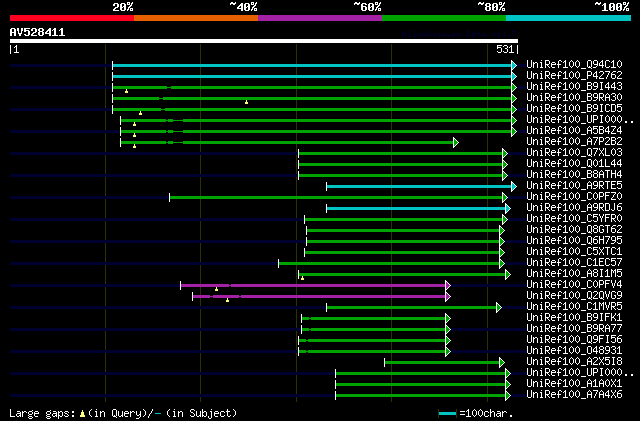Click the yellow gap marker under A7P2B2 alignment
Screen dimensions: 640x421
coord(134,146)
